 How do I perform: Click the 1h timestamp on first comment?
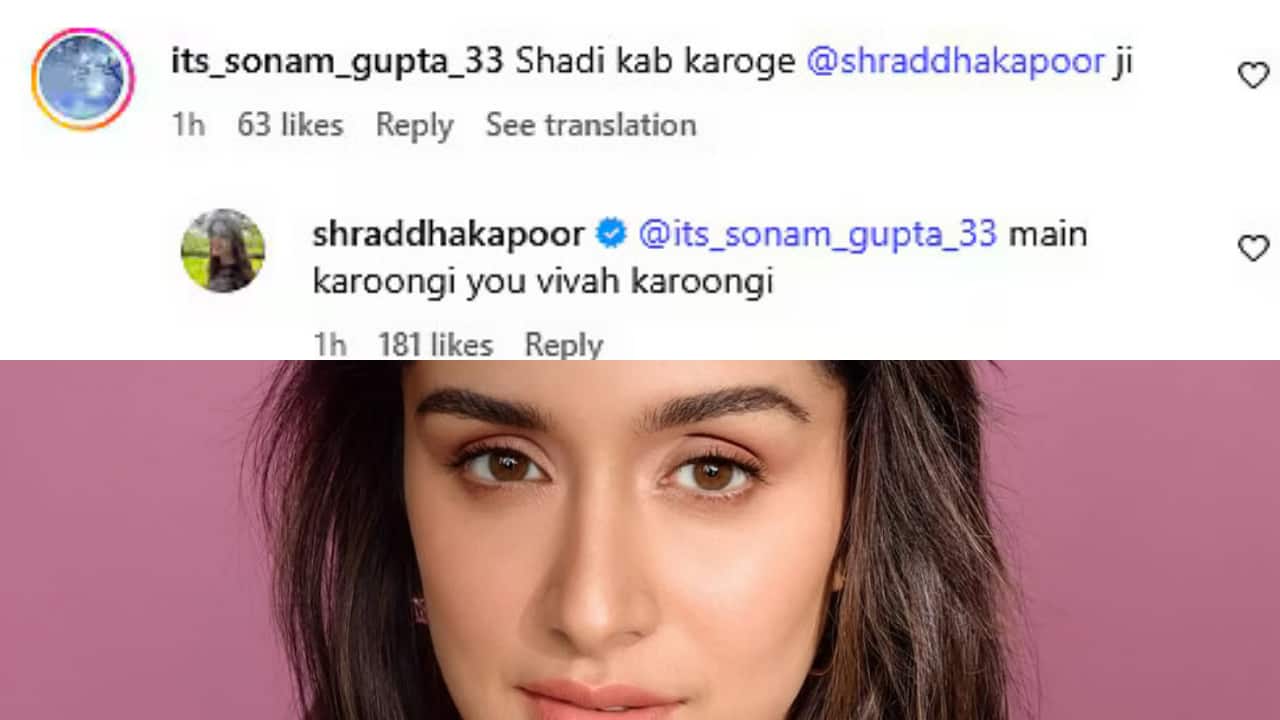pos(188,125)
